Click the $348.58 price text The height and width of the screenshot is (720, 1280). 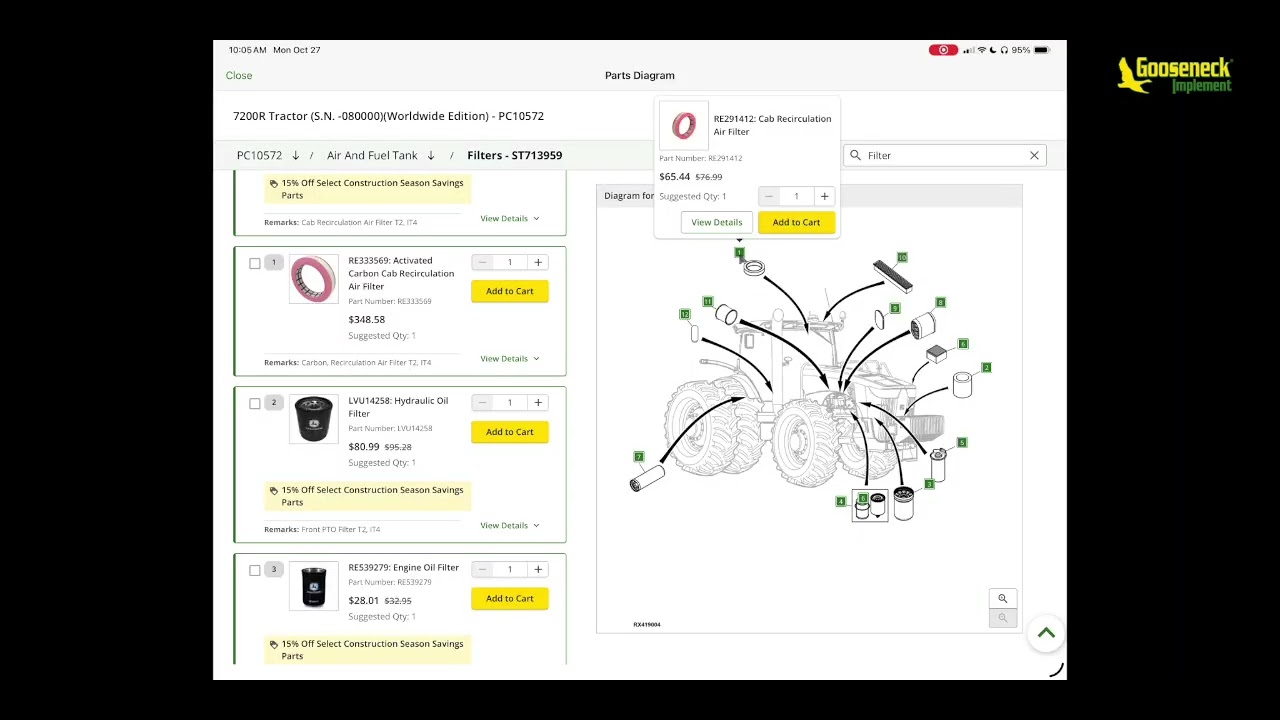pos(366,320)
